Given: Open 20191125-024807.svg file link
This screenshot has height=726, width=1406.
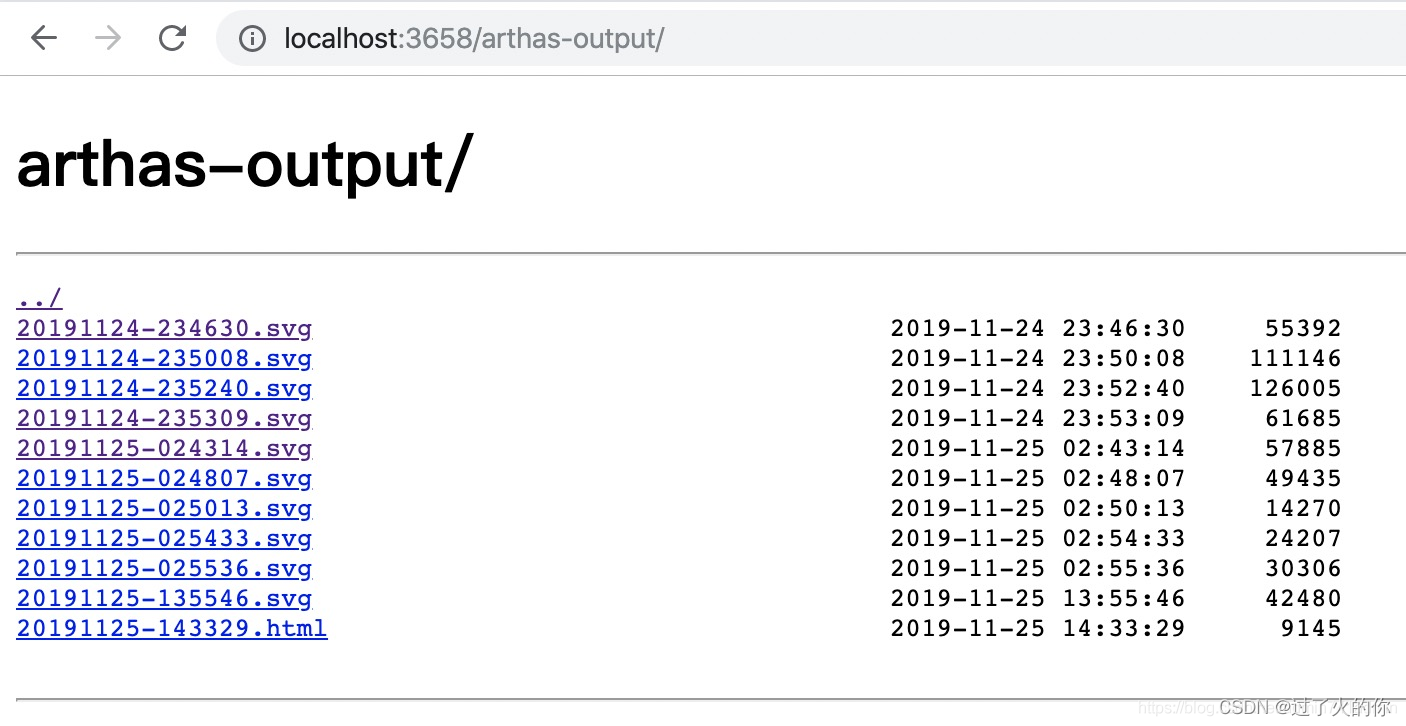Looking at the screenshot, I should tap(164, 478).
